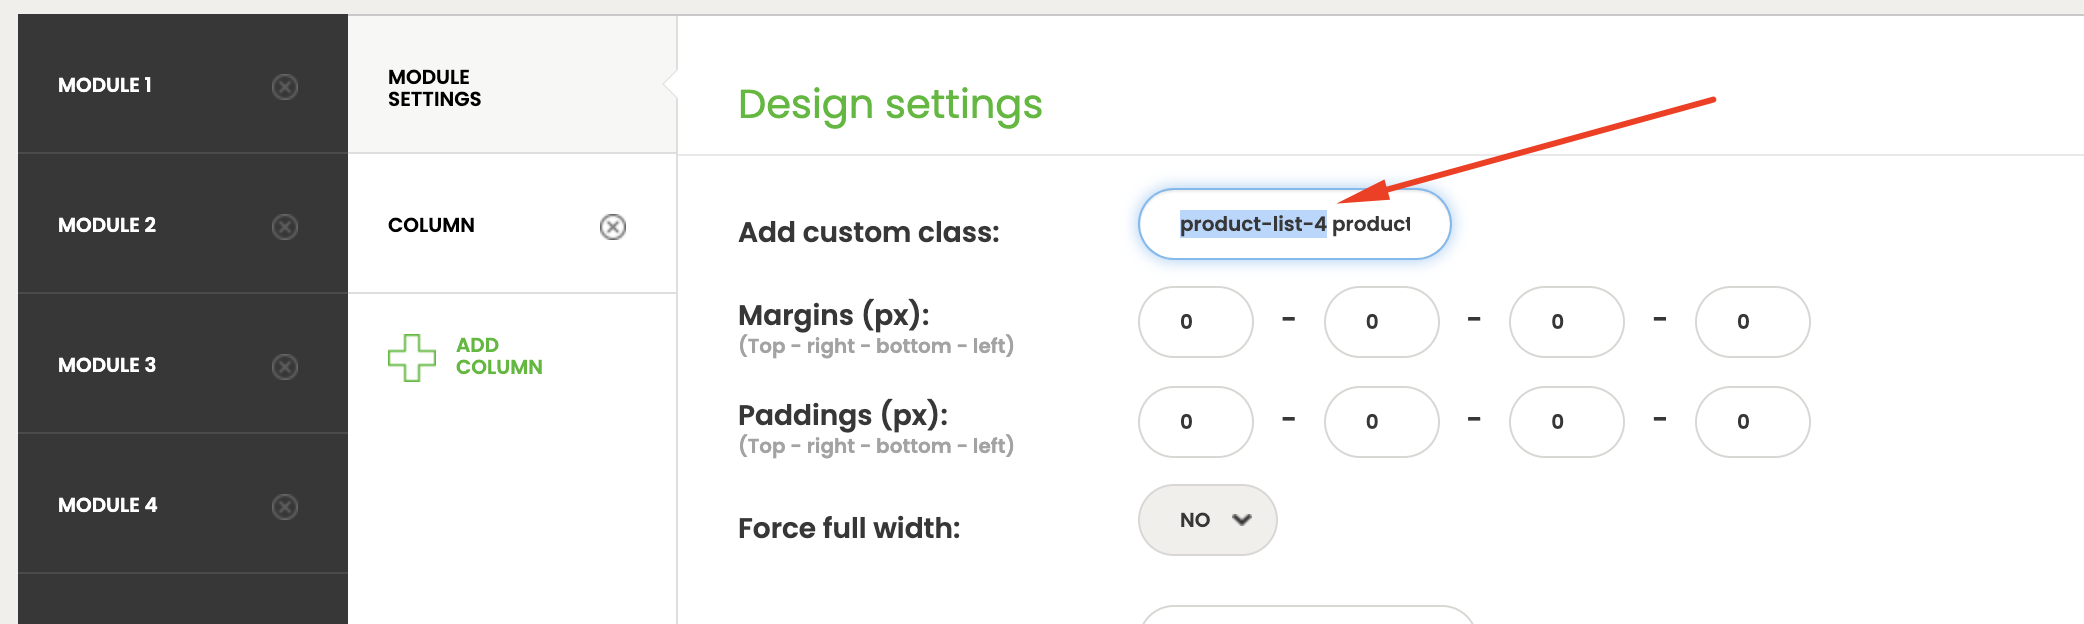
Task: Click the left margin input field
Action: click(x=1752, y=322)
